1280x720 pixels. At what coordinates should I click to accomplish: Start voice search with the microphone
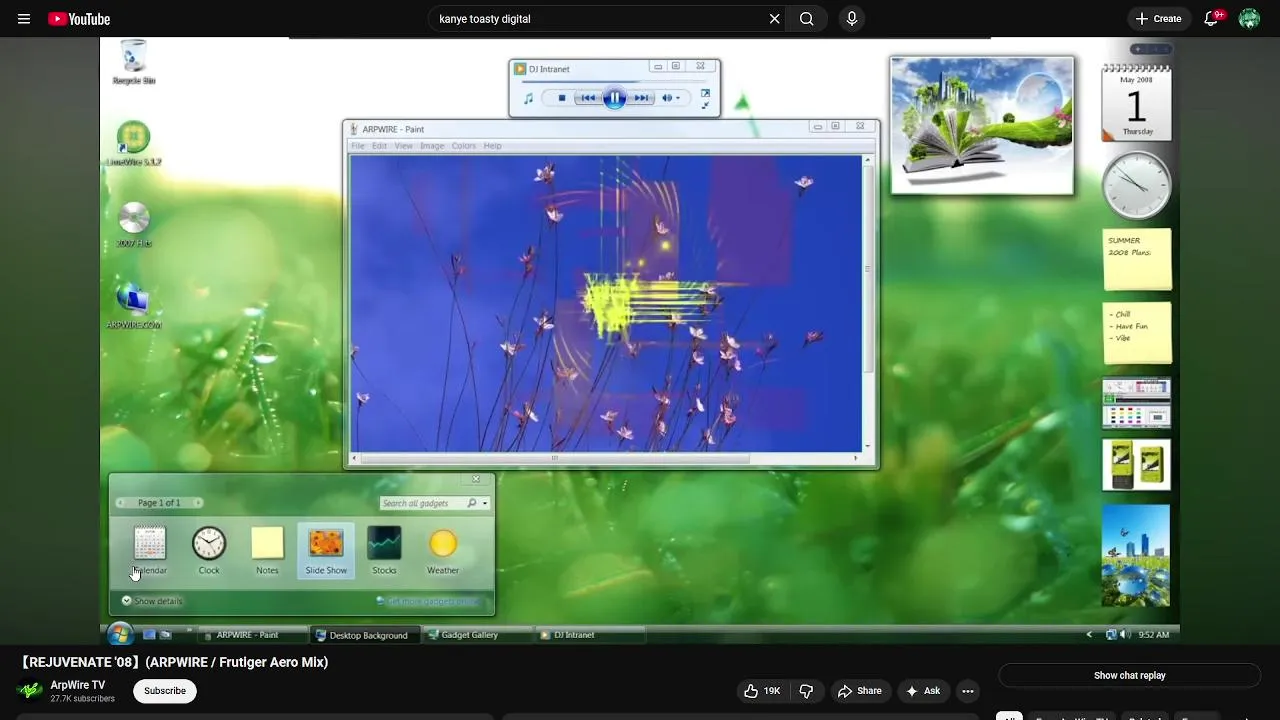tap(851, 19)
